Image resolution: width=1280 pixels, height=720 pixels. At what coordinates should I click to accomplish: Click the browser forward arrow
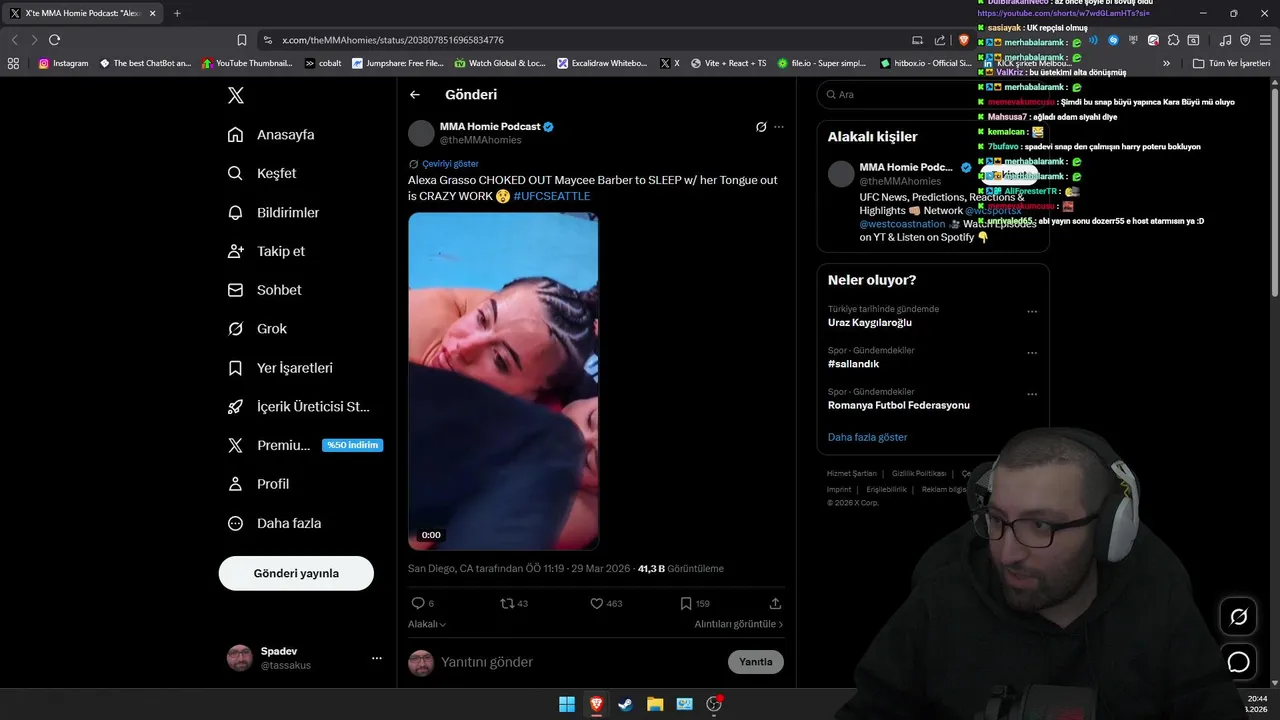click(x=34, y=40)
